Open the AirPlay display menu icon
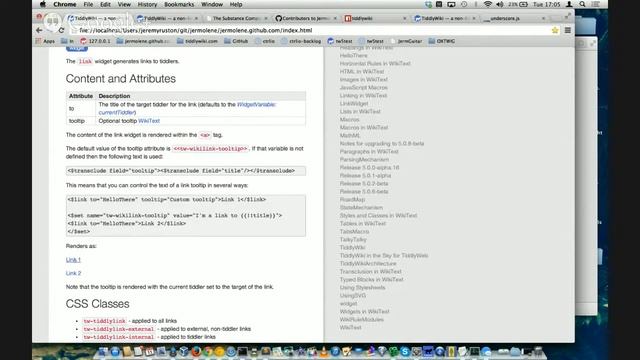 451,4
